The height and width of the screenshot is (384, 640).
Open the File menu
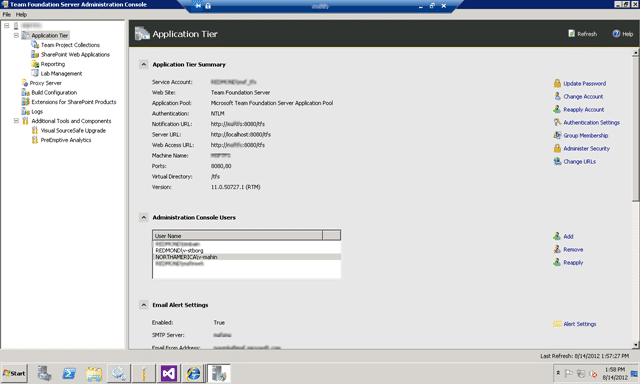tap(7, 14)
